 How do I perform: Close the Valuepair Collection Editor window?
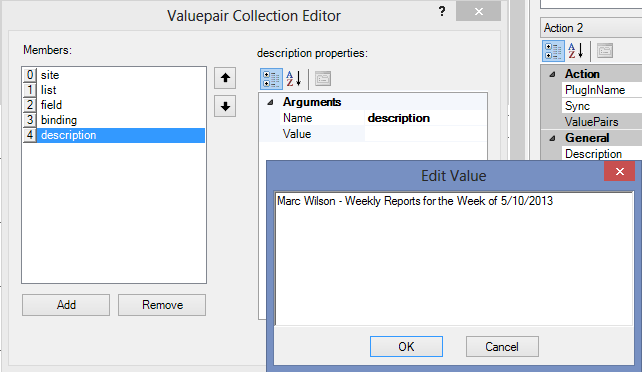tap(478, 11)
